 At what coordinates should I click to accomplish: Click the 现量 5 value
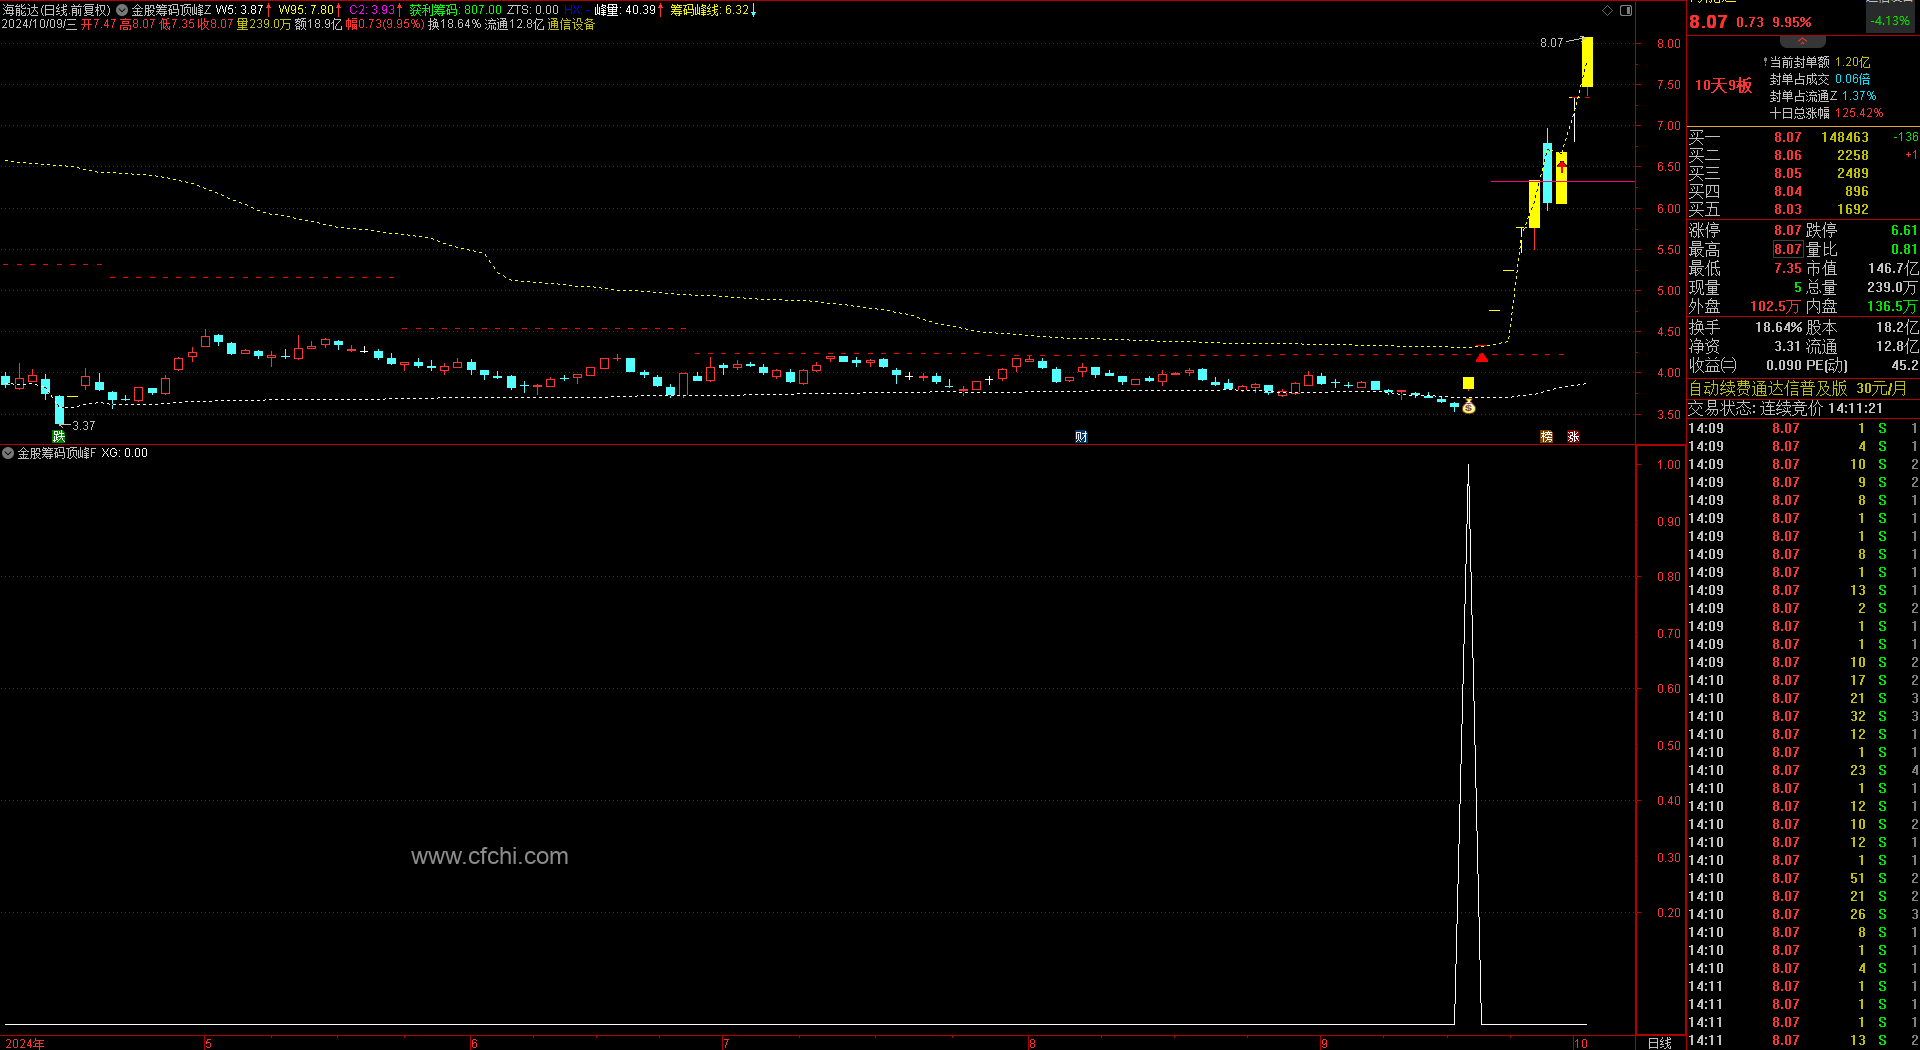(1797, 288)
